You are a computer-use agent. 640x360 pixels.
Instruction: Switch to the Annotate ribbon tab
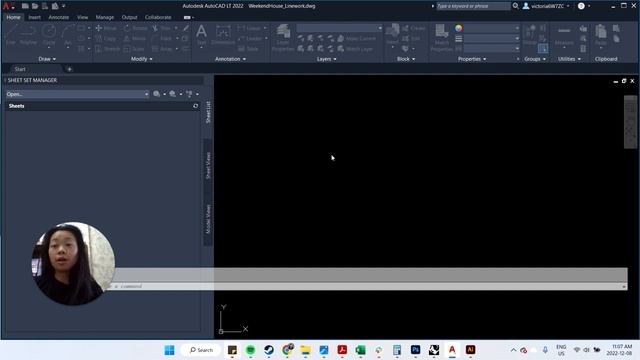58,17
